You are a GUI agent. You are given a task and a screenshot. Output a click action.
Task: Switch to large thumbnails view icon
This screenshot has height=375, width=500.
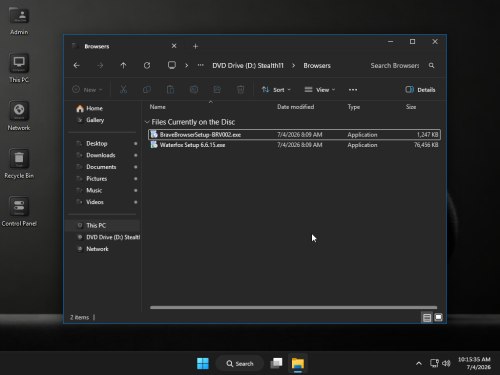[x=438, y=317]
